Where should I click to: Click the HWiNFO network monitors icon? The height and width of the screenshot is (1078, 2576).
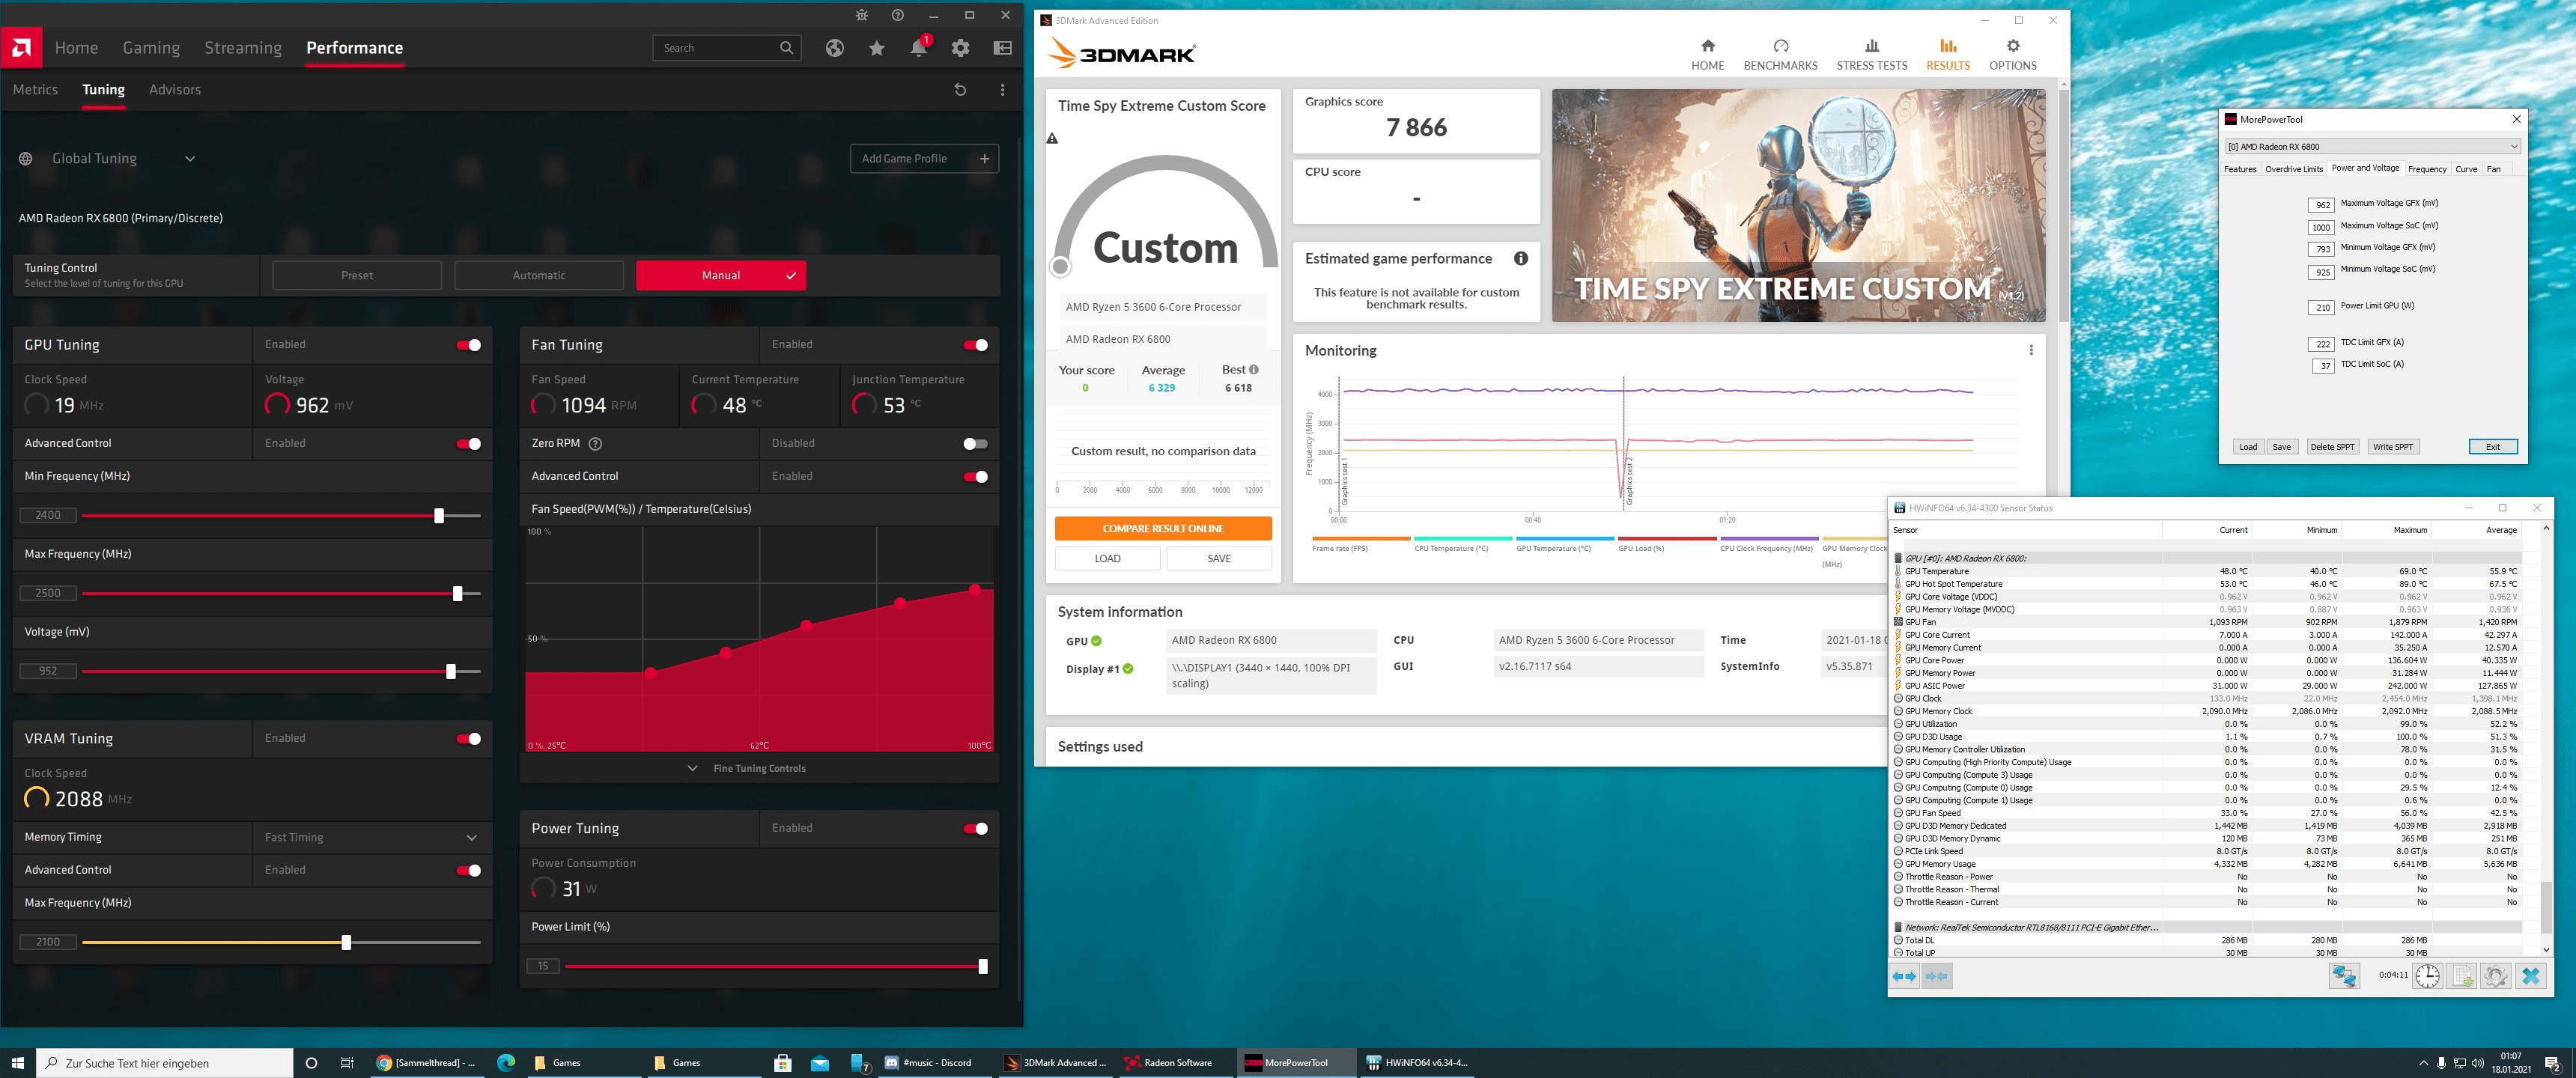[2344, 976]
